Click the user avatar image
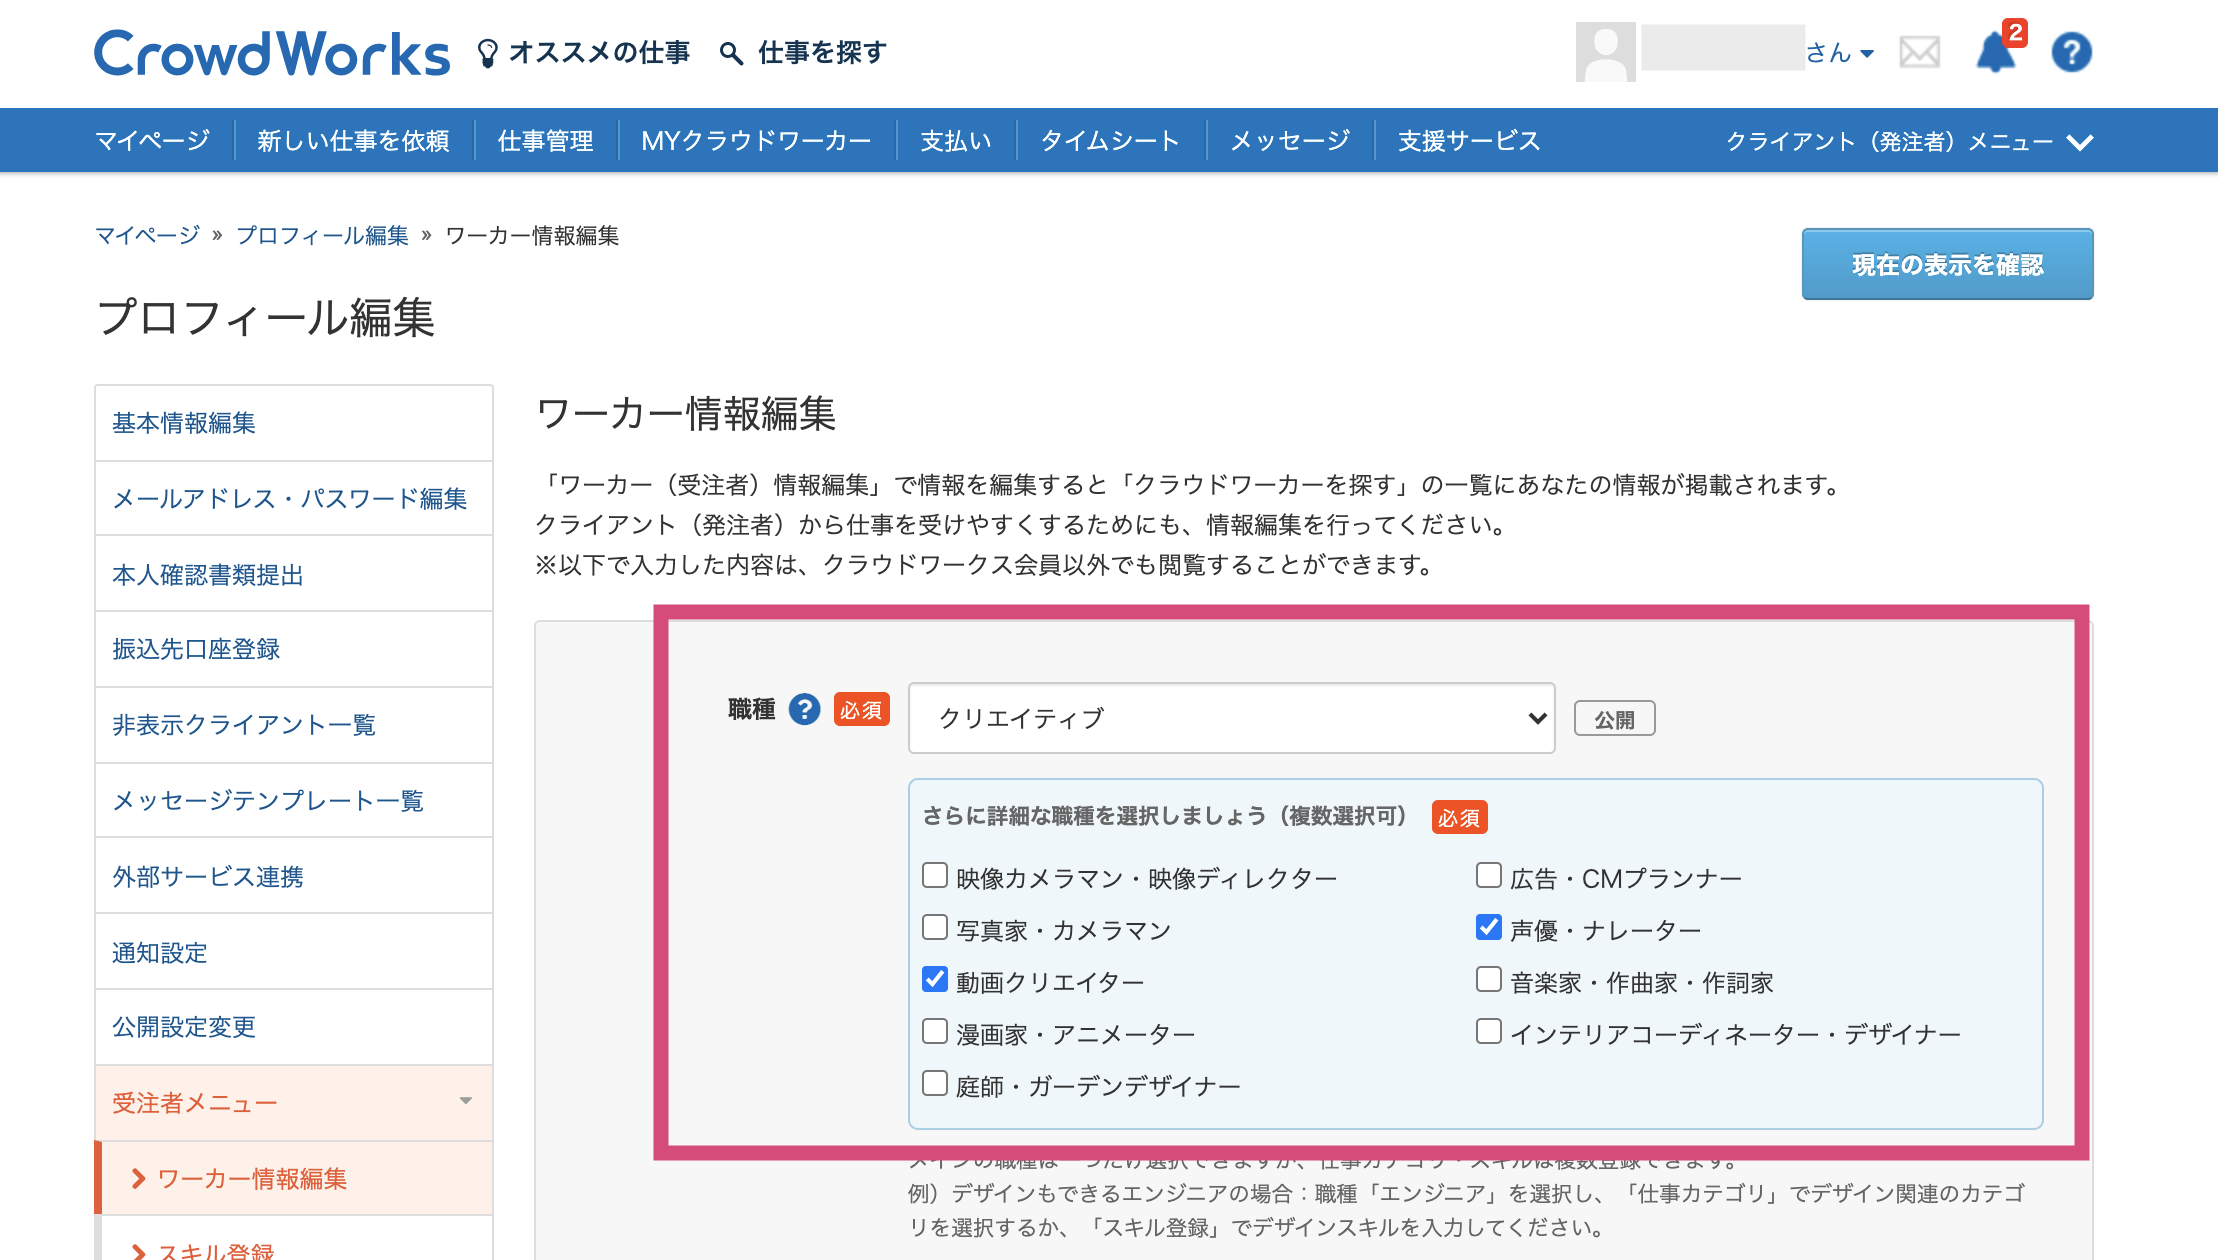This screenshot has width=2218, height=1260. [1605, 52]
